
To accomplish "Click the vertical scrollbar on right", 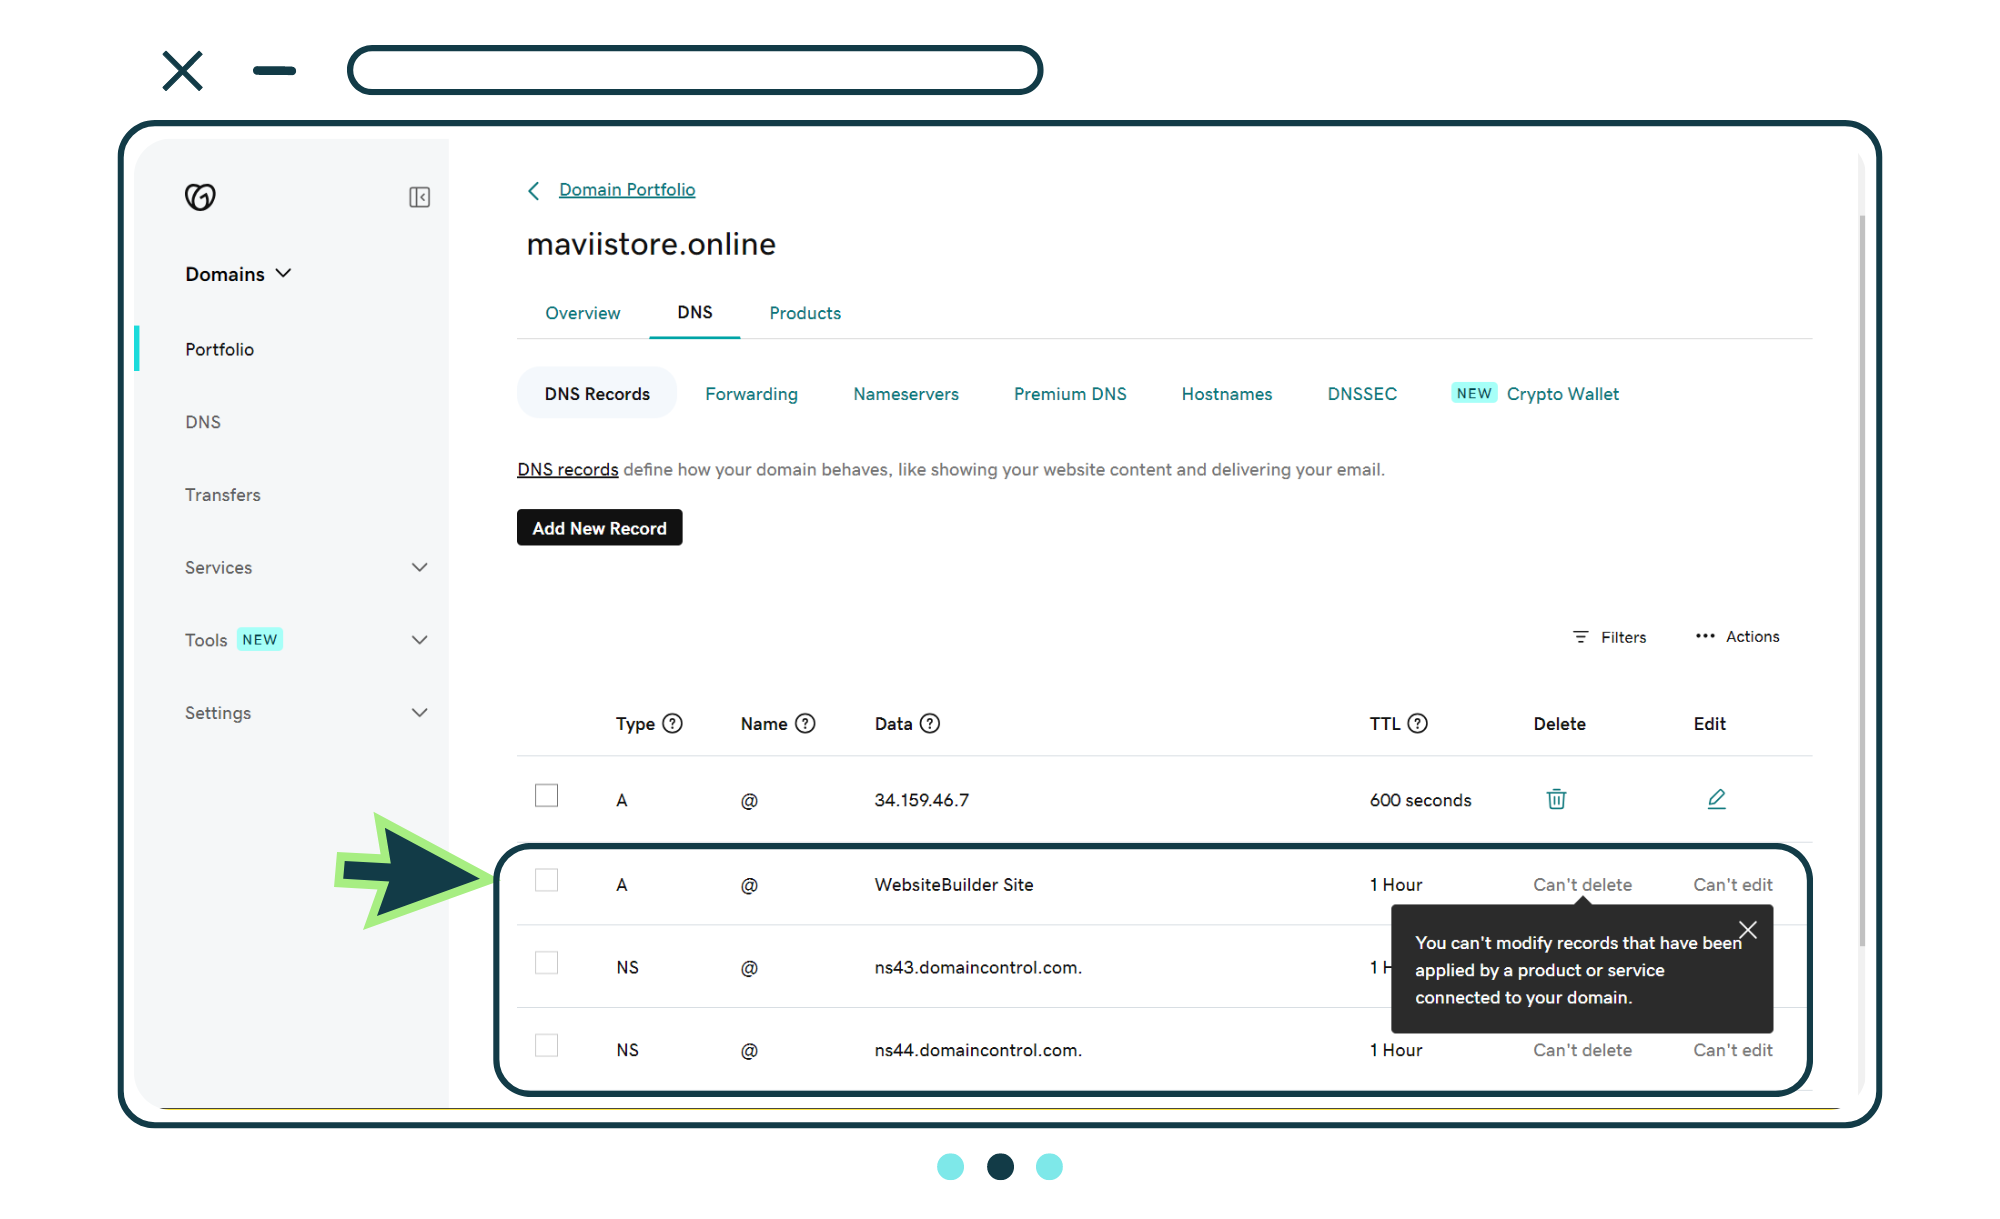I will 1861,580.
